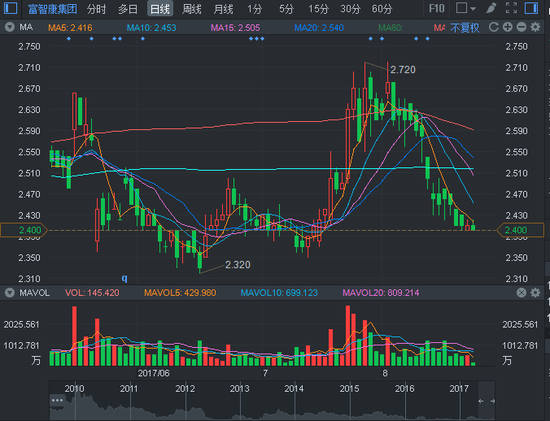Open the drawing brush tool
The height and width of the screenshot is (421, 550).
click(x=491, y=8)
